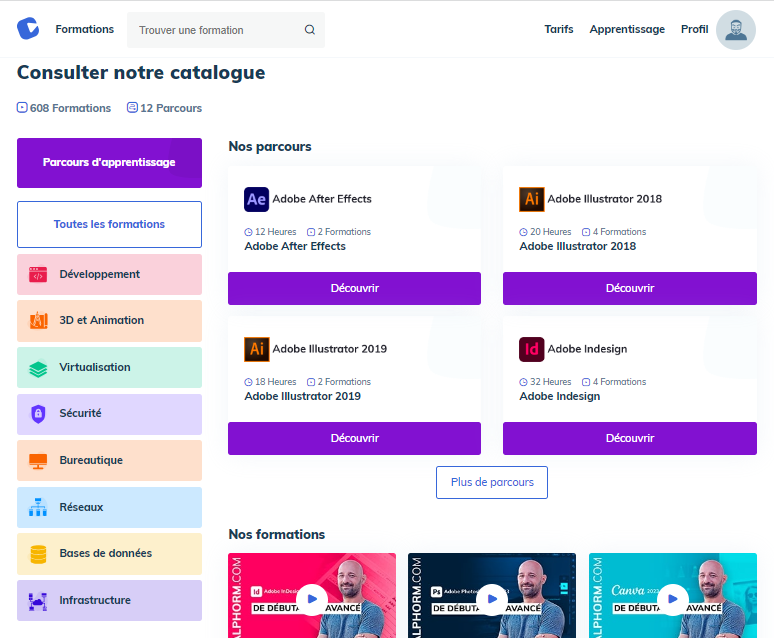Viewport: 774px width, 638px height.
Task: Click the Infrastructure cloud icon
Action: 38,601
